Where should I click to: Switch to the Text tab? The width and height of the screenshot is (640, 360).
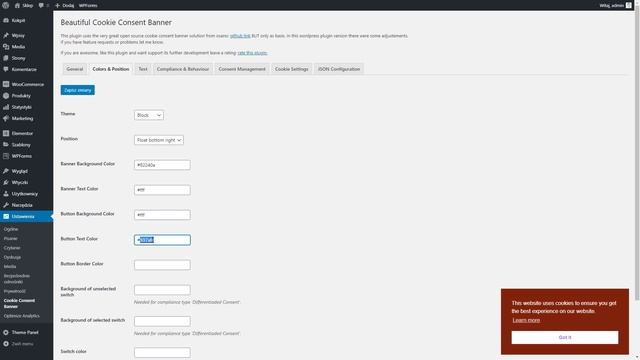[143, 69]
